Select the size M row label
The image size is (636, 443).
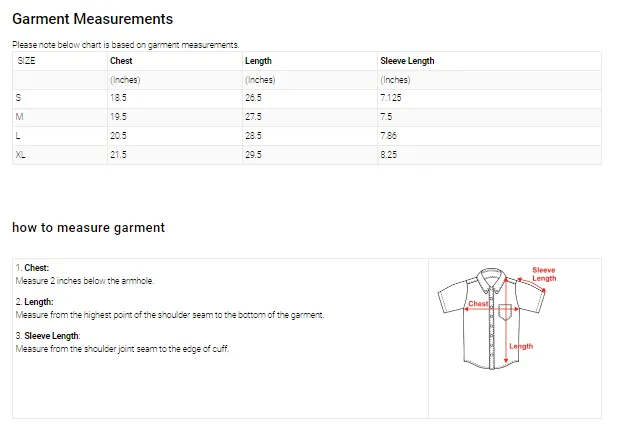click(19, 117)
